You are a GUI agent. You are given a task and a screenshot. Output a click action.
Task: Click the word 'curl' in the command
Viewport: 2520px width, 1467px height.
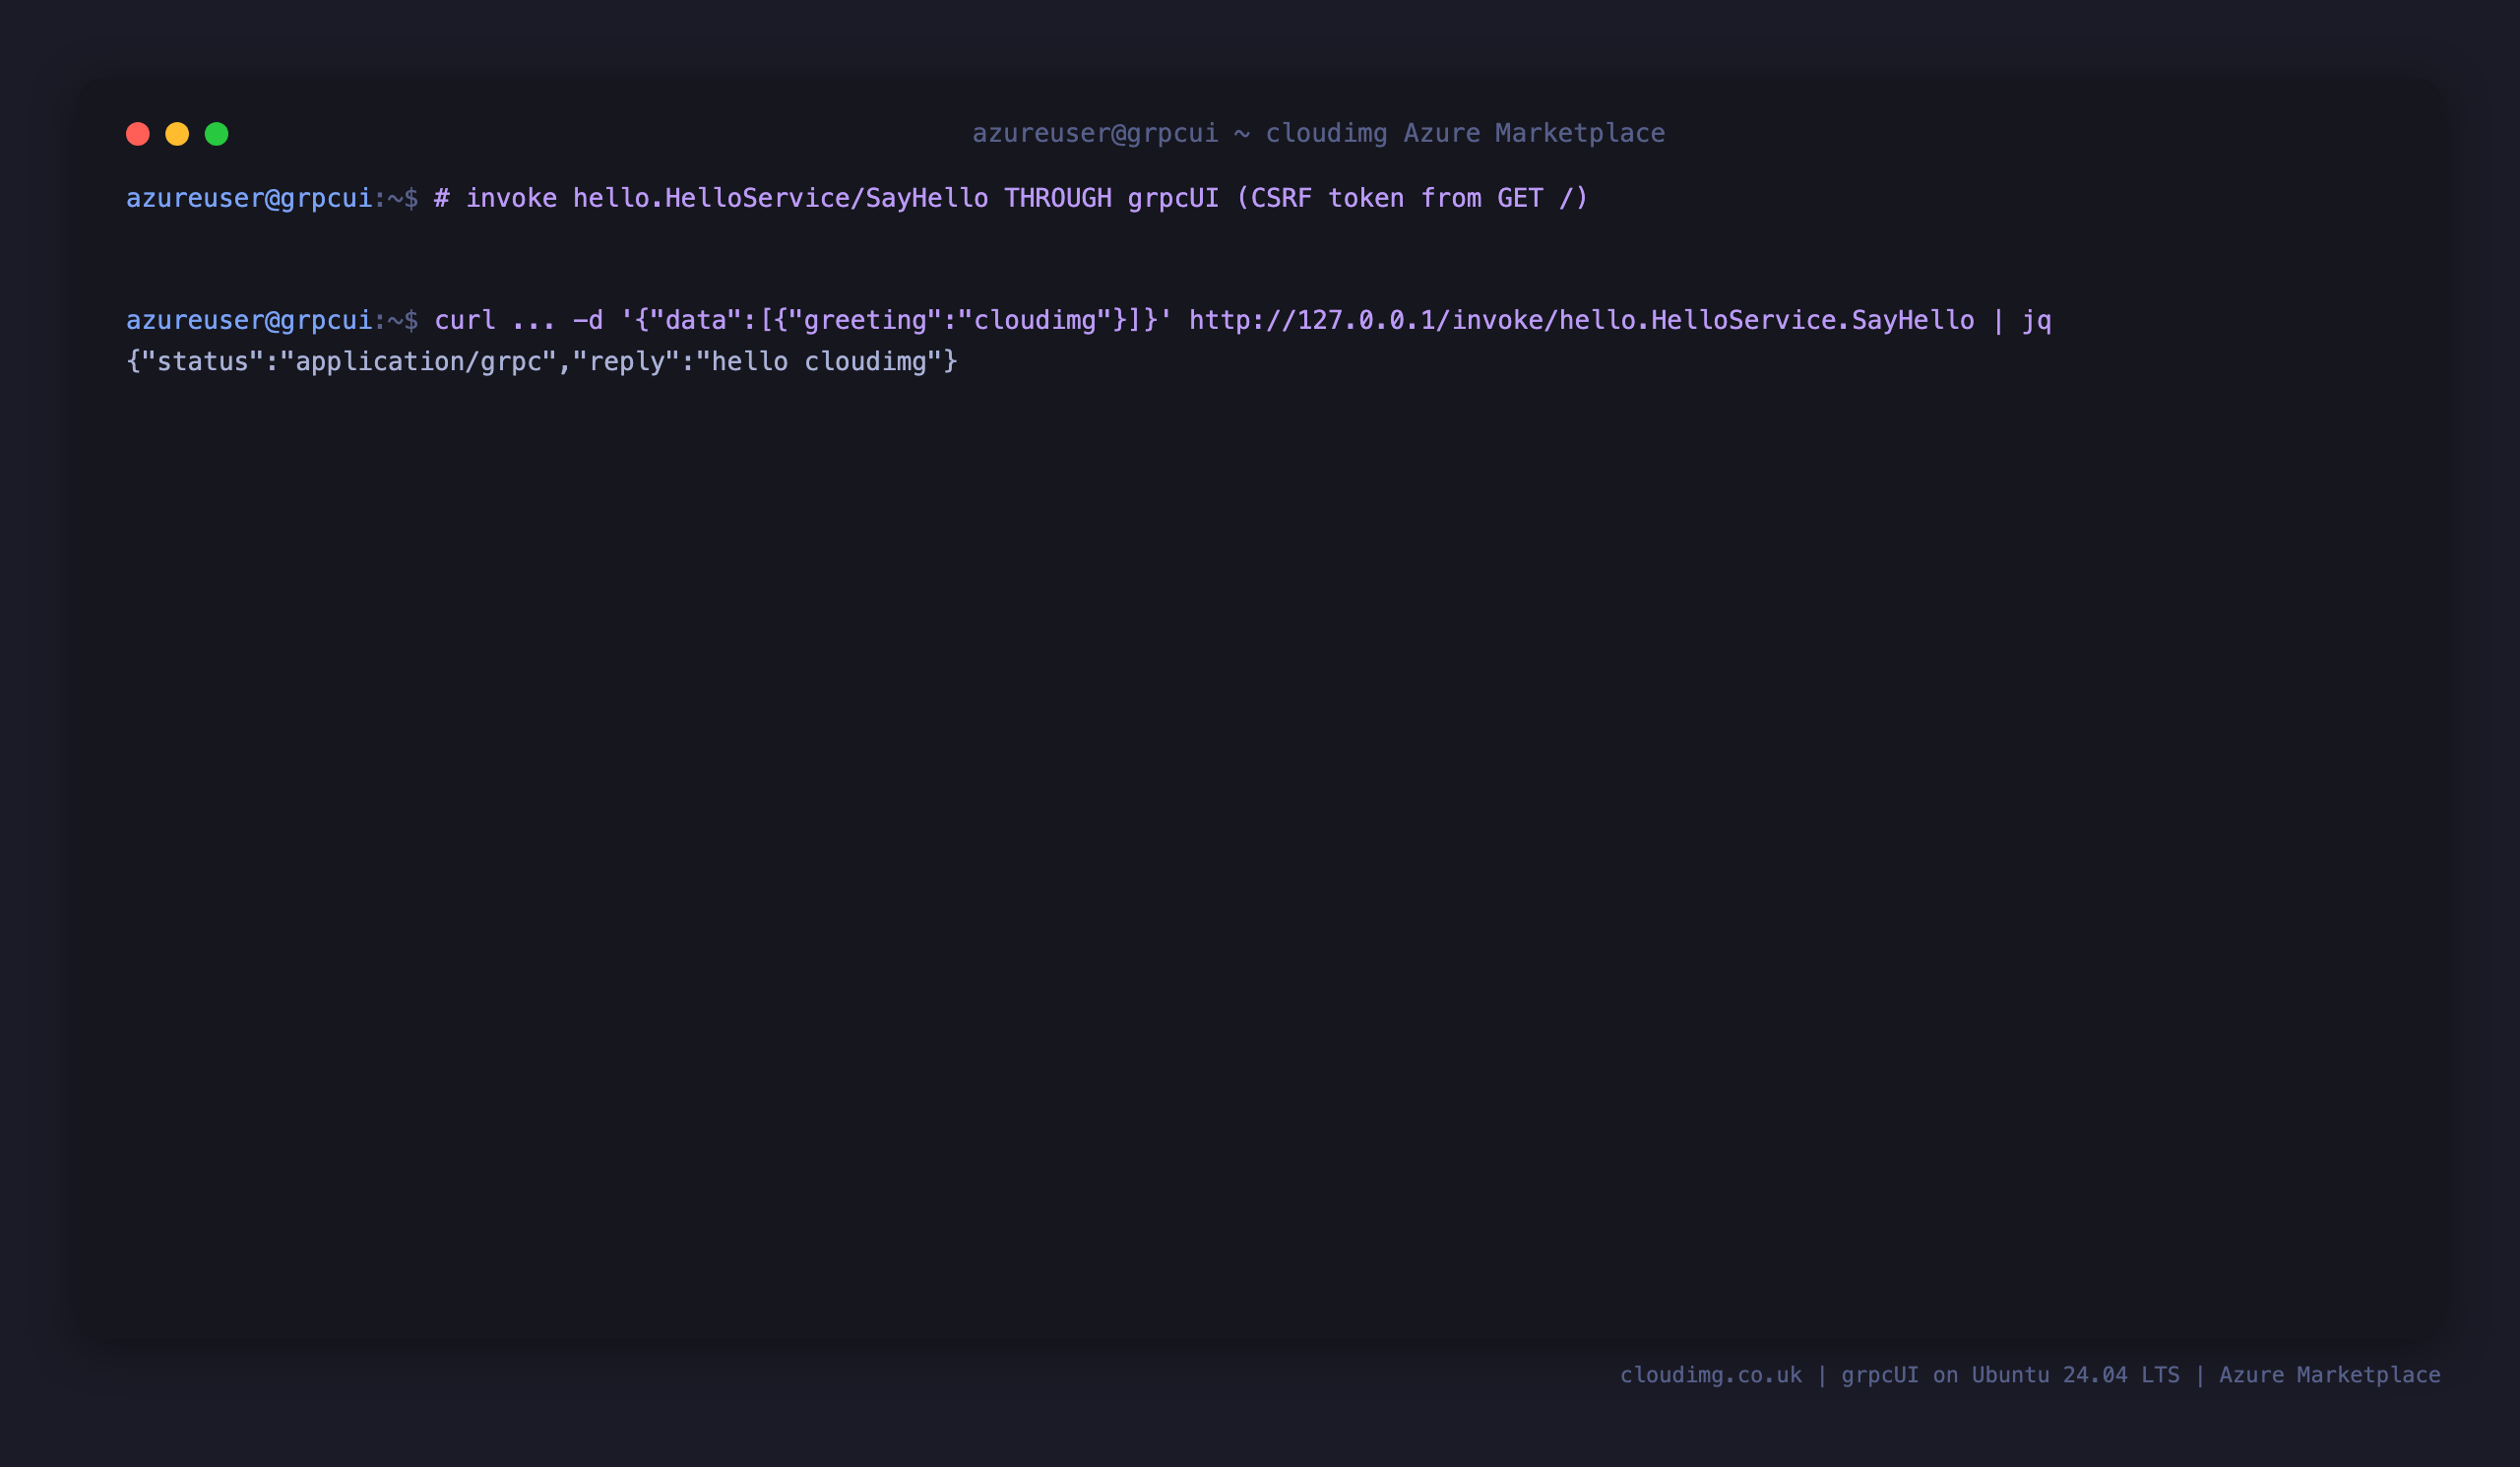coord(465,320)
